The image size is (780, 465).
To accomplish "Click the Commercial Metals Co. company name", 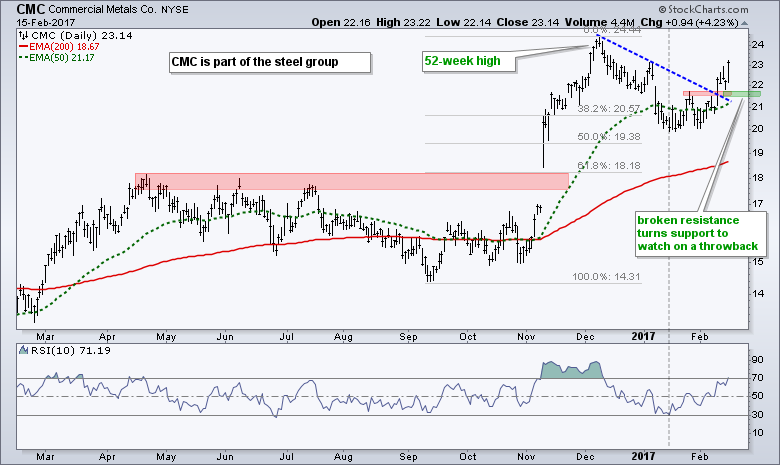I will pos(102,9).
